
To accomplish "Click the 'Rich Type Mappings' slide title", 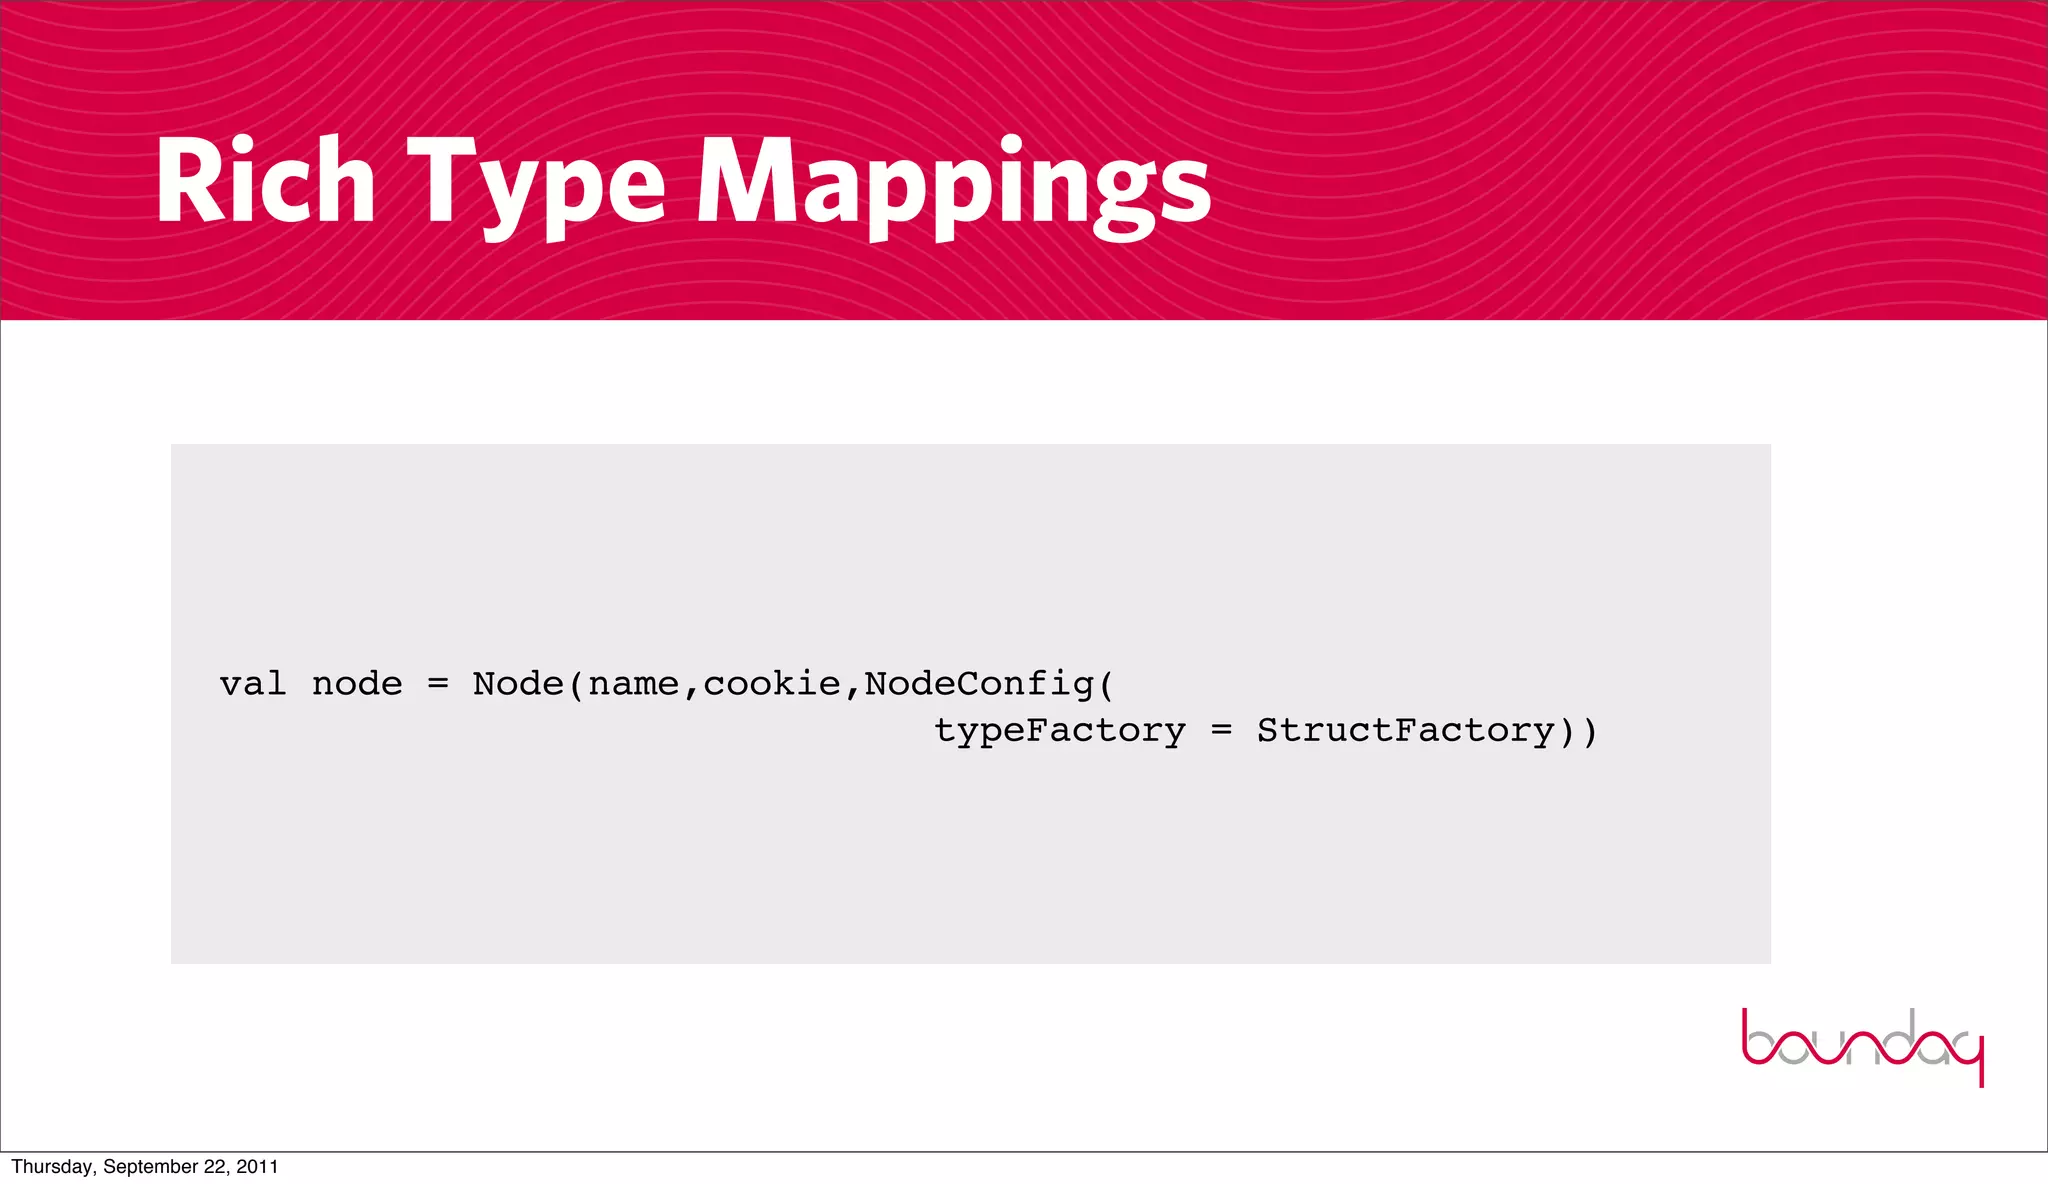I will point(683,186).
